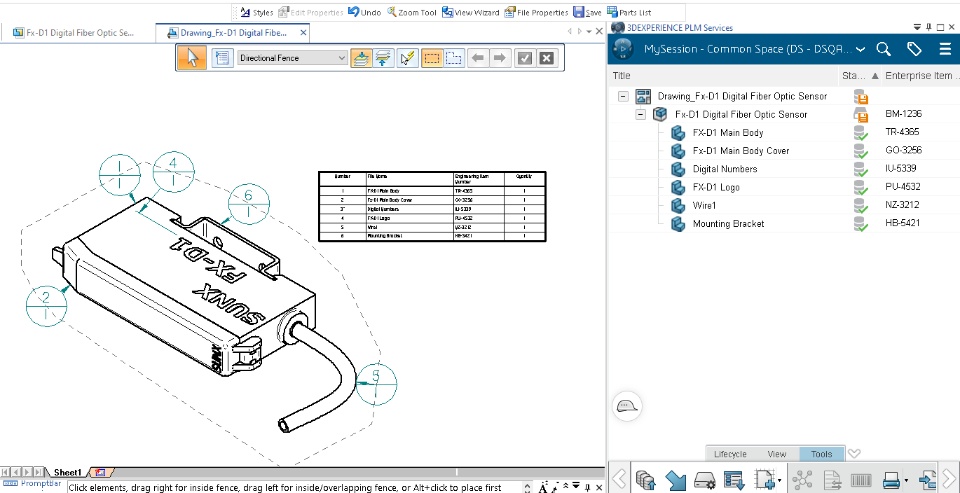Activate the quick pick highlight cursor icon
Viewport: 960px width, 493px height.
click(407, 58)
